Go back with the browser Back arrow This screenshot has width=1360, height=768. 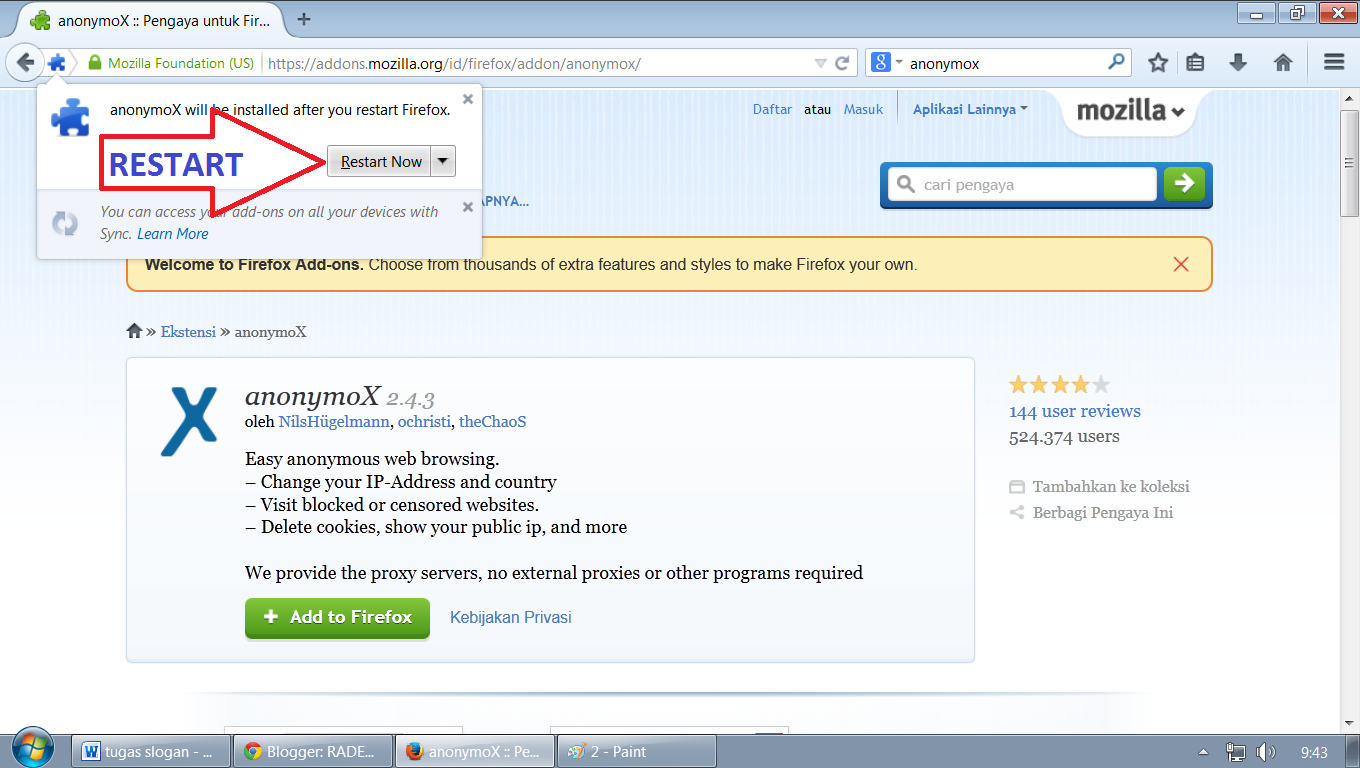click(25, 62)
